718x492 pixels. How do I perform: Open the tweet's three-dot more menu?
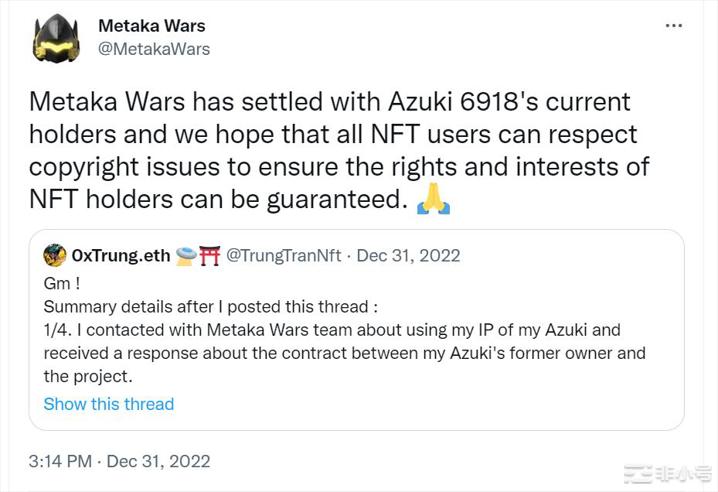point(675,26)
